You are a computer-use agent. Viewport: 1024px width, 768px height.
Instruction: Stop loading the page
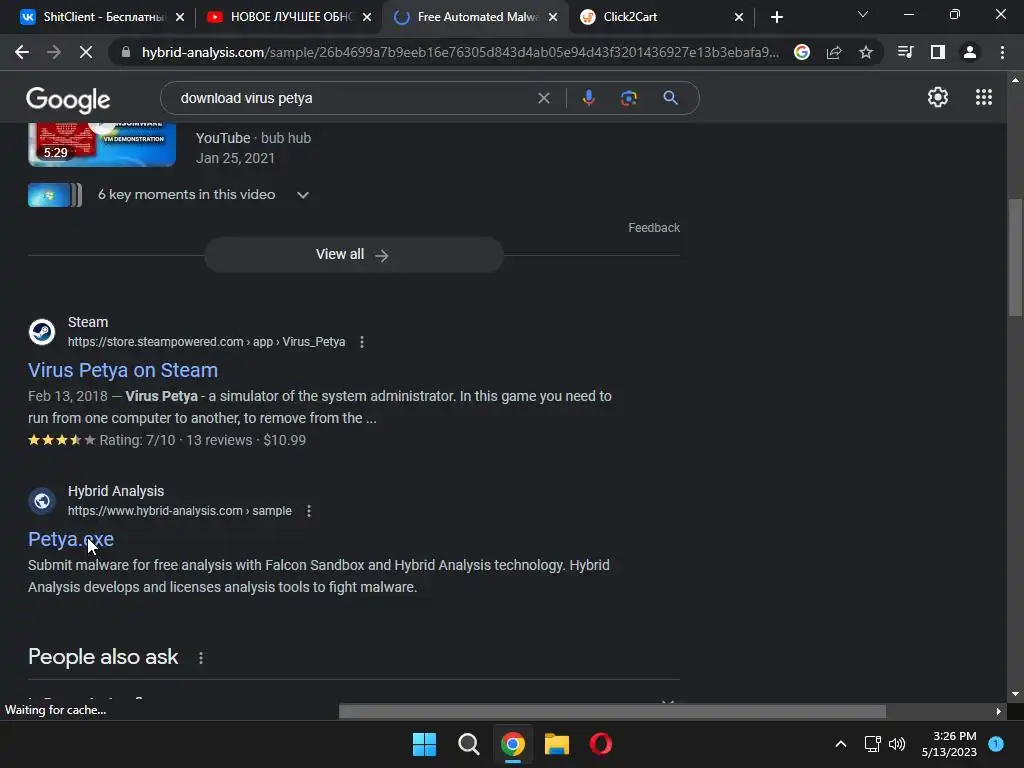click(86, 52)
